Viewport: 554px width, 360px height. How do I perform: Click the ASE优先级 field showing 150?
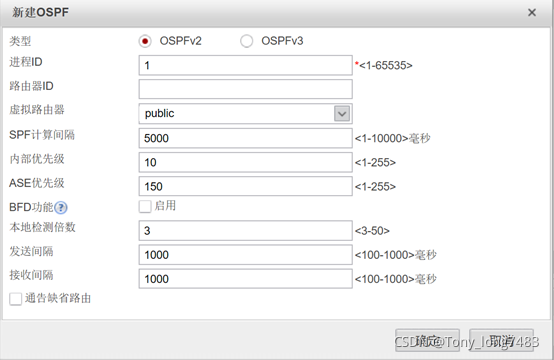pos(246,186)
